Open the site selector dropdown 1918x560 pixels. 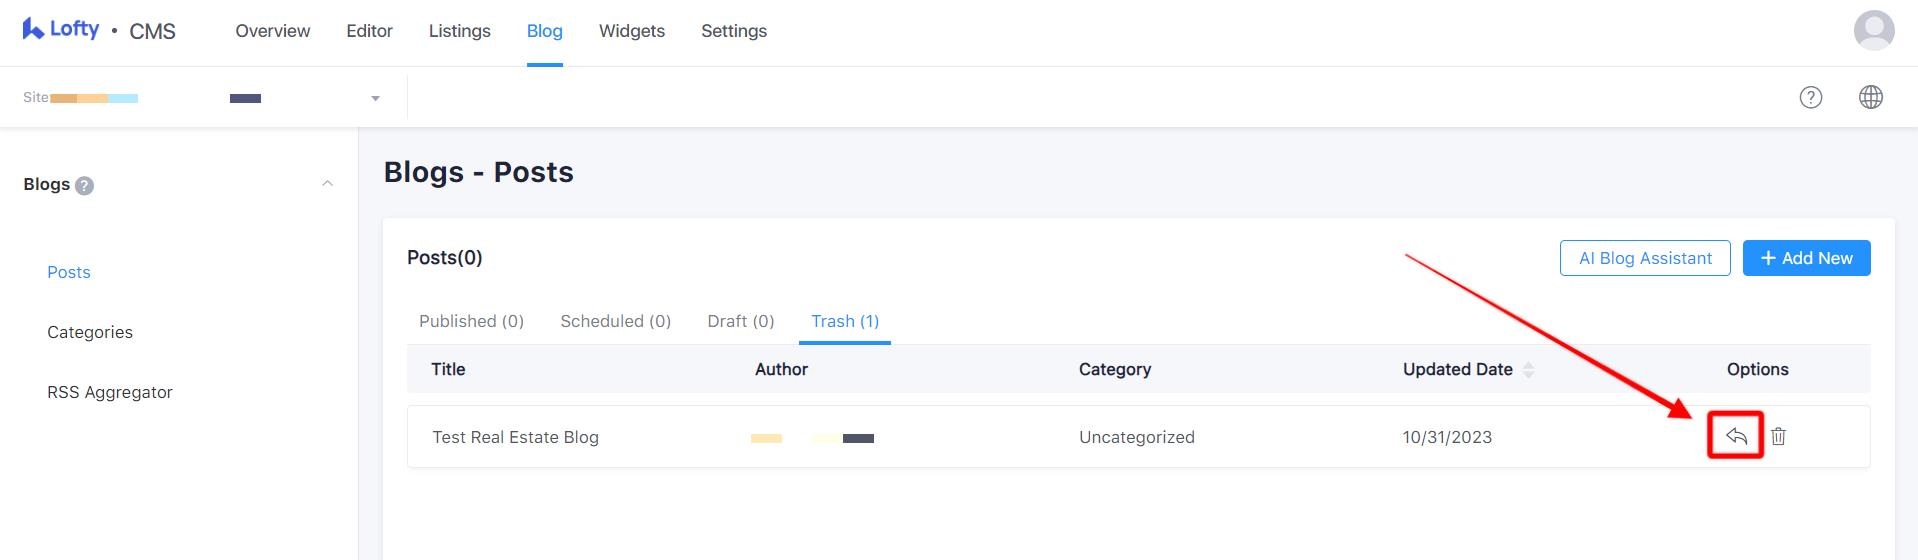(375, 98)
